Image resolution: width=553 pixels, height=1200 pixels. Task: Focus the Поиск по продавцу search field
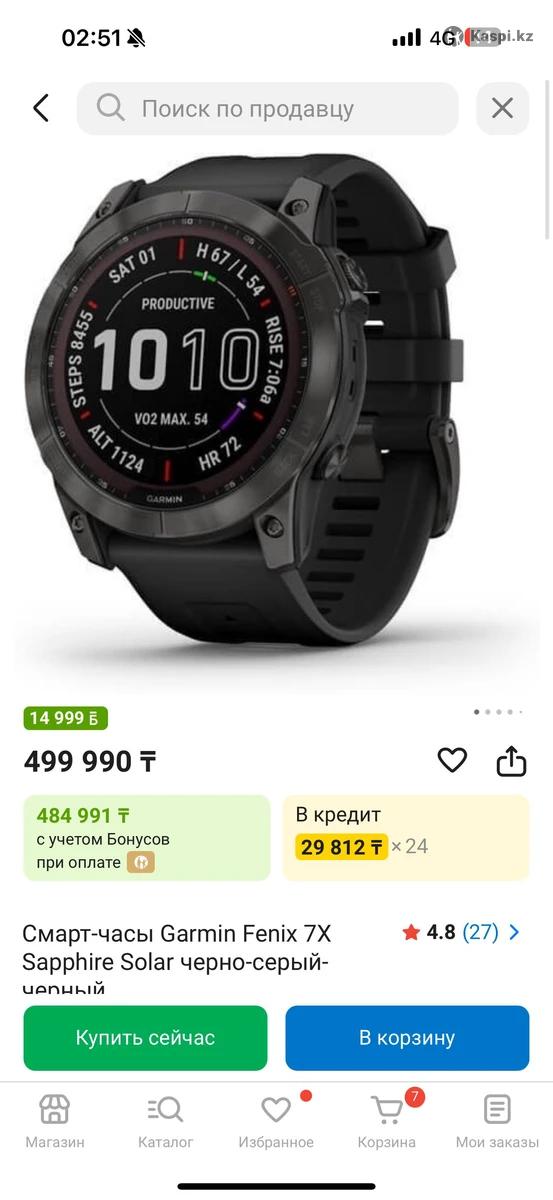(x=267, y=108)
